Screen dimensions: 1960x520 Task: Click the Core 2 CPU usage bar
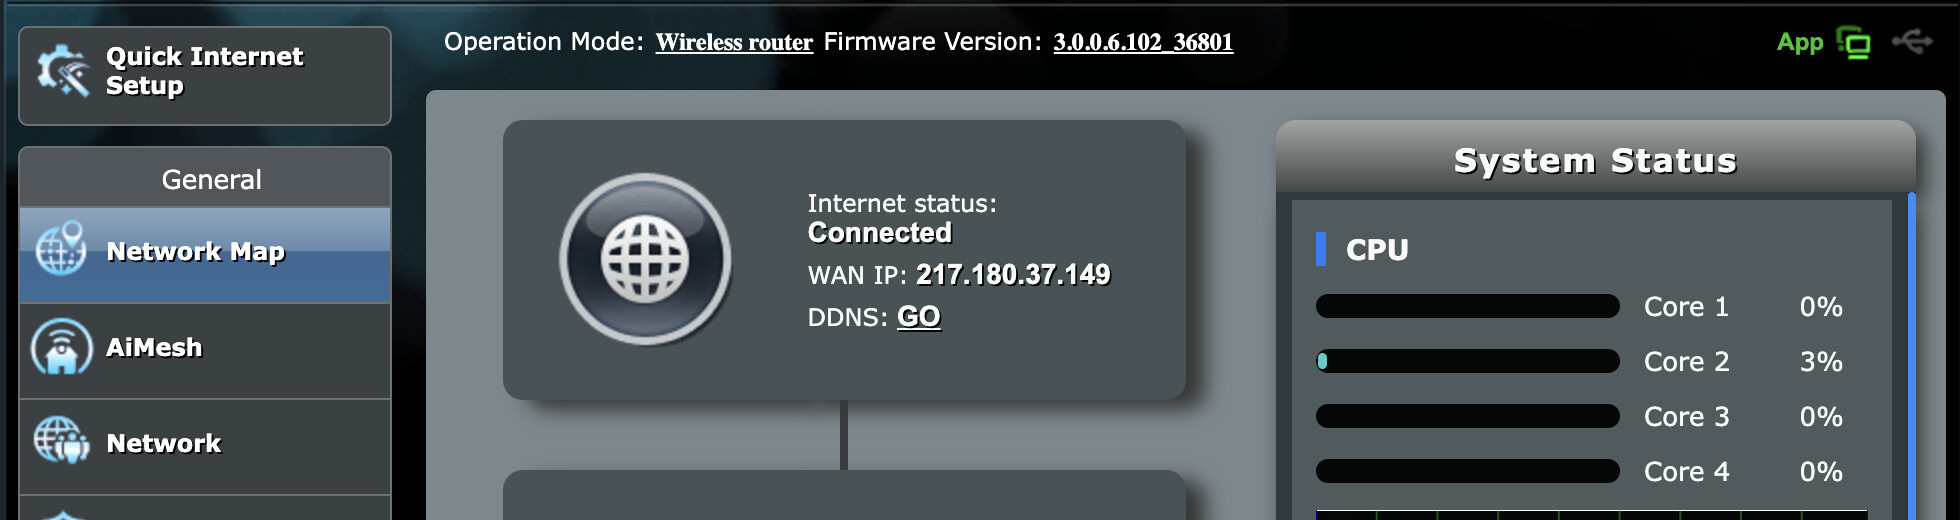pos(1467,361)
